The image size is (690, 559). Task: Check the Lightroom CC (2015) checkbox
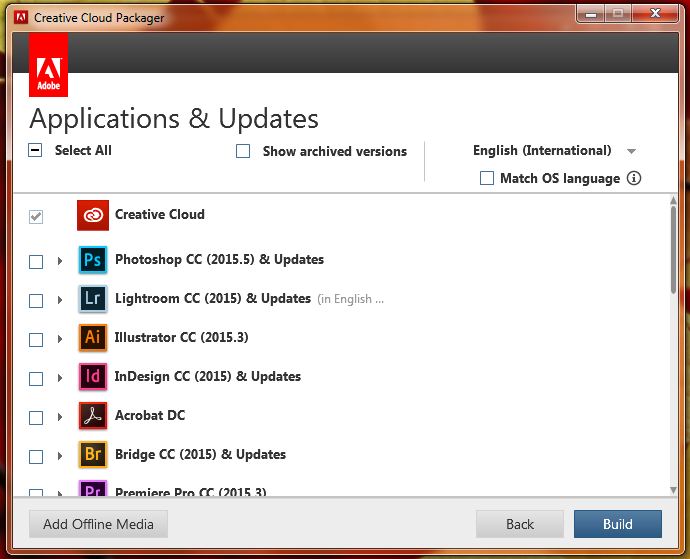click(36, 301)
